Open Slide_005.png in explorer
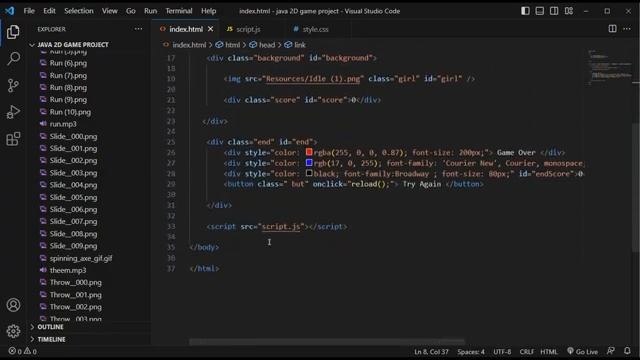Screen dimensions: 640x360 click(x=73, y=197)
